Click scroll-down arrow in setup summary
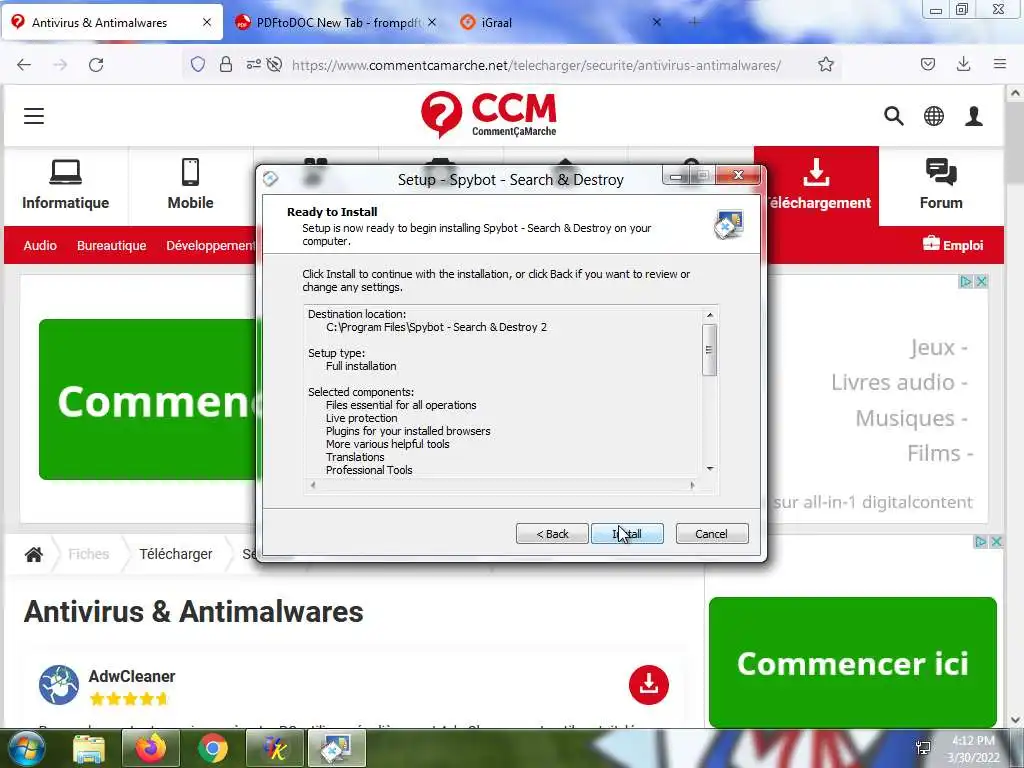 [709, 469]
